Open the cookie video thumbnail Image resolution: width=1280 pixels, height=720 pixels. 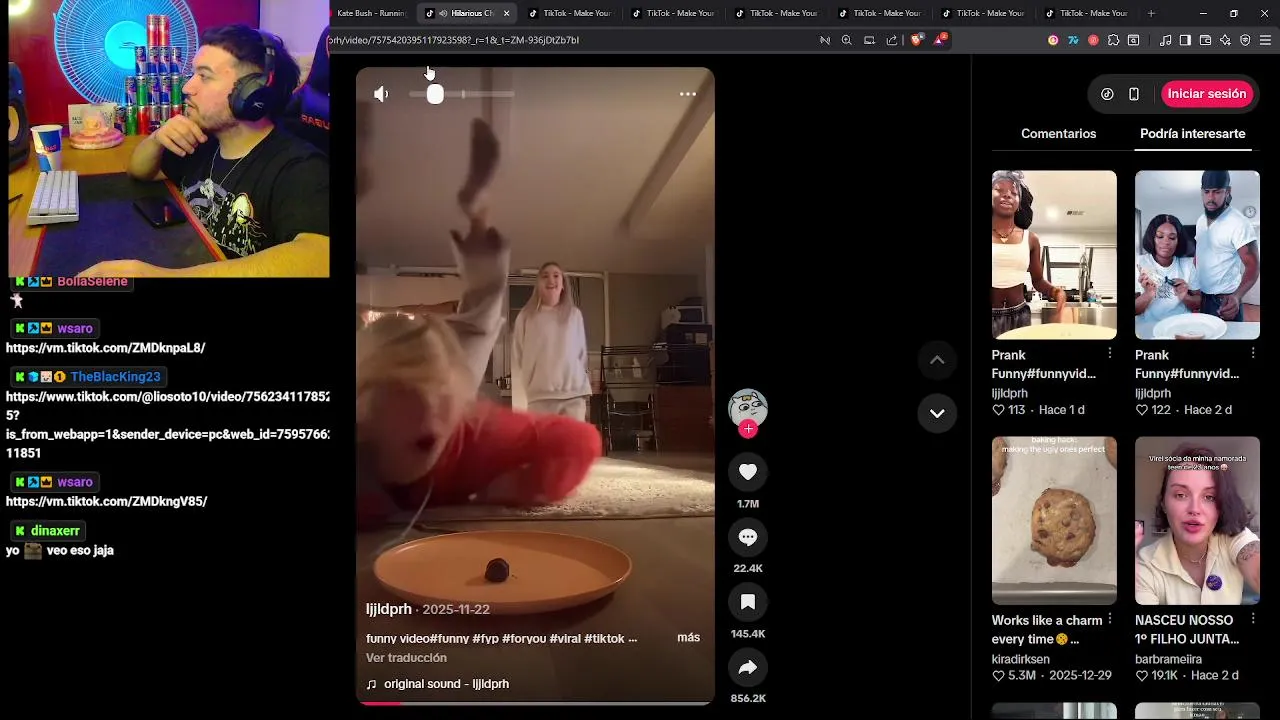1054,520
